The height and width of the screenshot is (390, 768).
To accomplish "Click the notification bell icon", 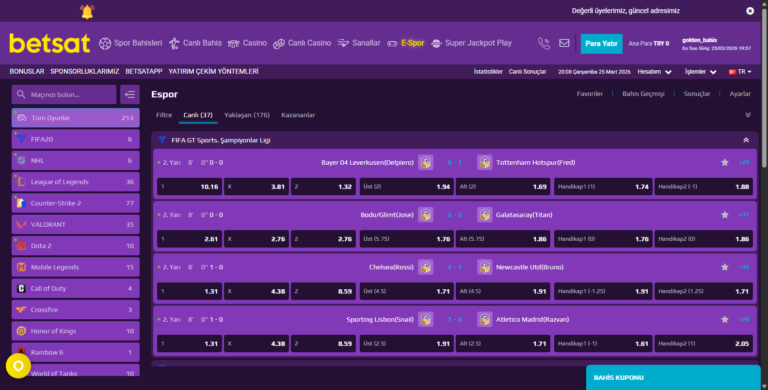I will pos(87,11).
